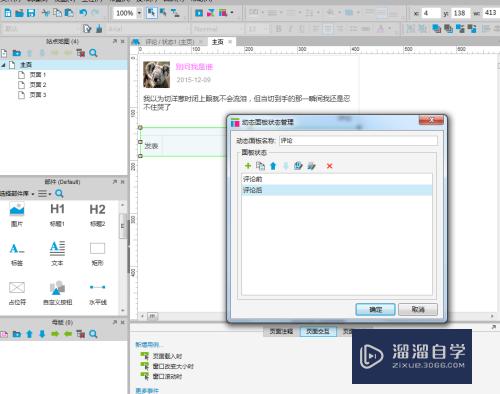Viewport: 500px width, 394px height.
Task: Click the edit state icon in the dialog
Action: (x=298, y=166)
